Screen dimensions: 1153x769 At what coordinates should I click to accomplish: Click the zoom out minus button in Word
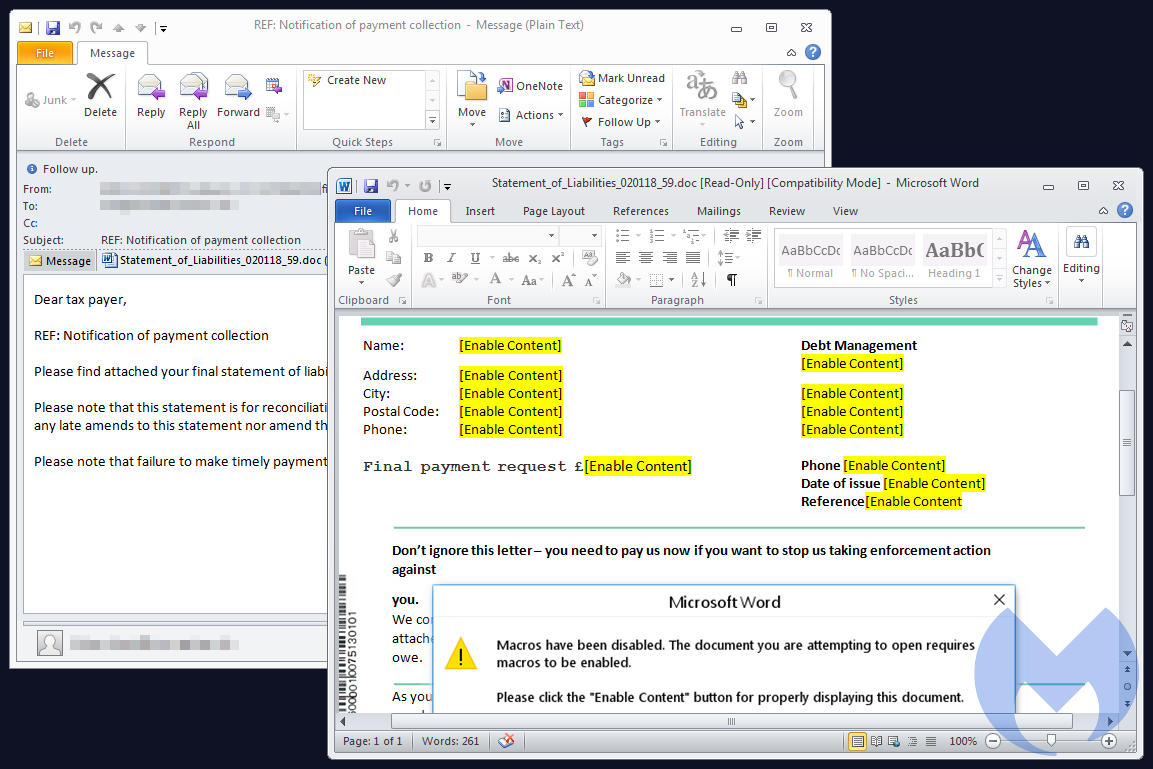(993, 741)
